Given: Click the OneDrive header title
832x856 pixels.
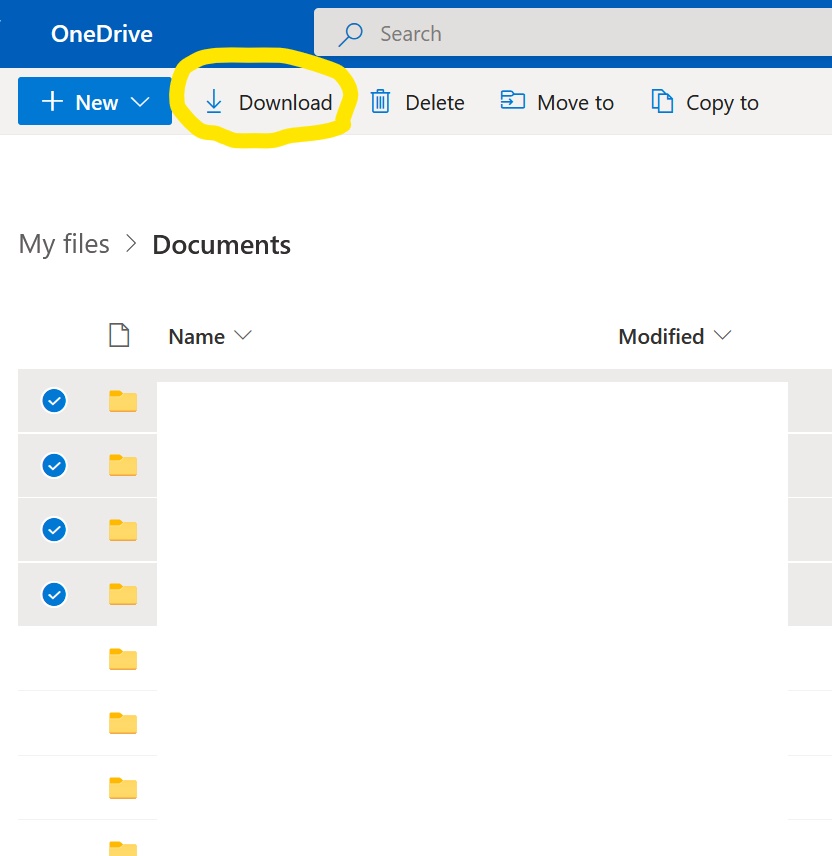Looking at the screenshot, I should (102, 34).
